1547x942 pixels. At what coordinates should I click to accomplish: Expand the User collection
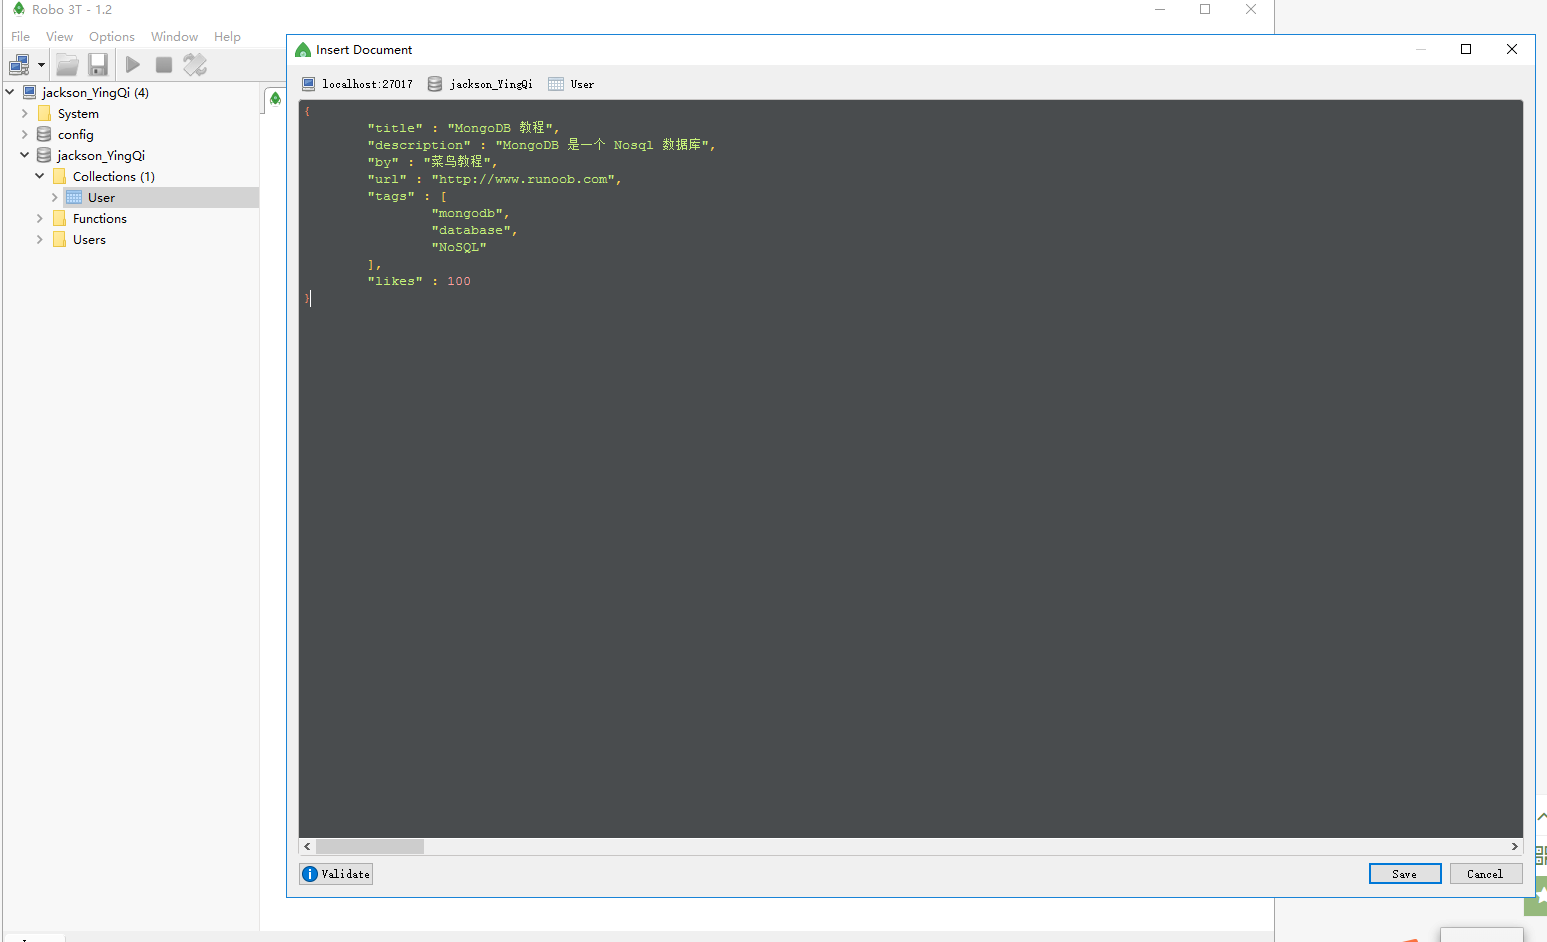(55, 198)
